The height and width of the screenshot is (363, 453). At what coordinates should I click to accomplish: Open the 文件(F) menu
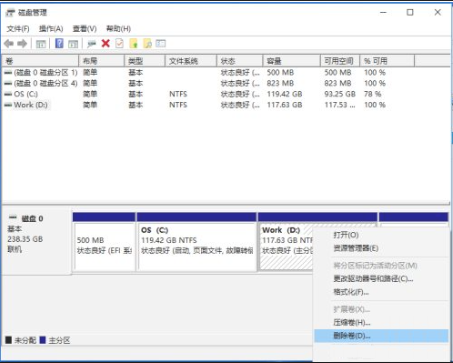pos(18,29)
